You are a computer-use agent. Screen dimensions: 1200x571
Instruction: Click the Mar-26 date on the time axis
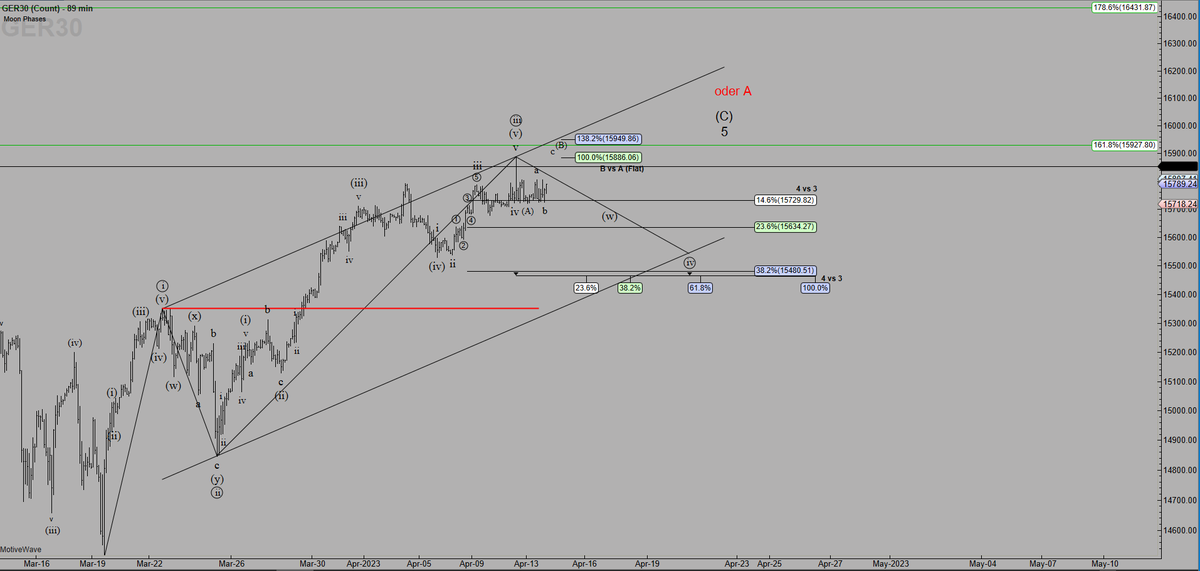tap(231, 564)
